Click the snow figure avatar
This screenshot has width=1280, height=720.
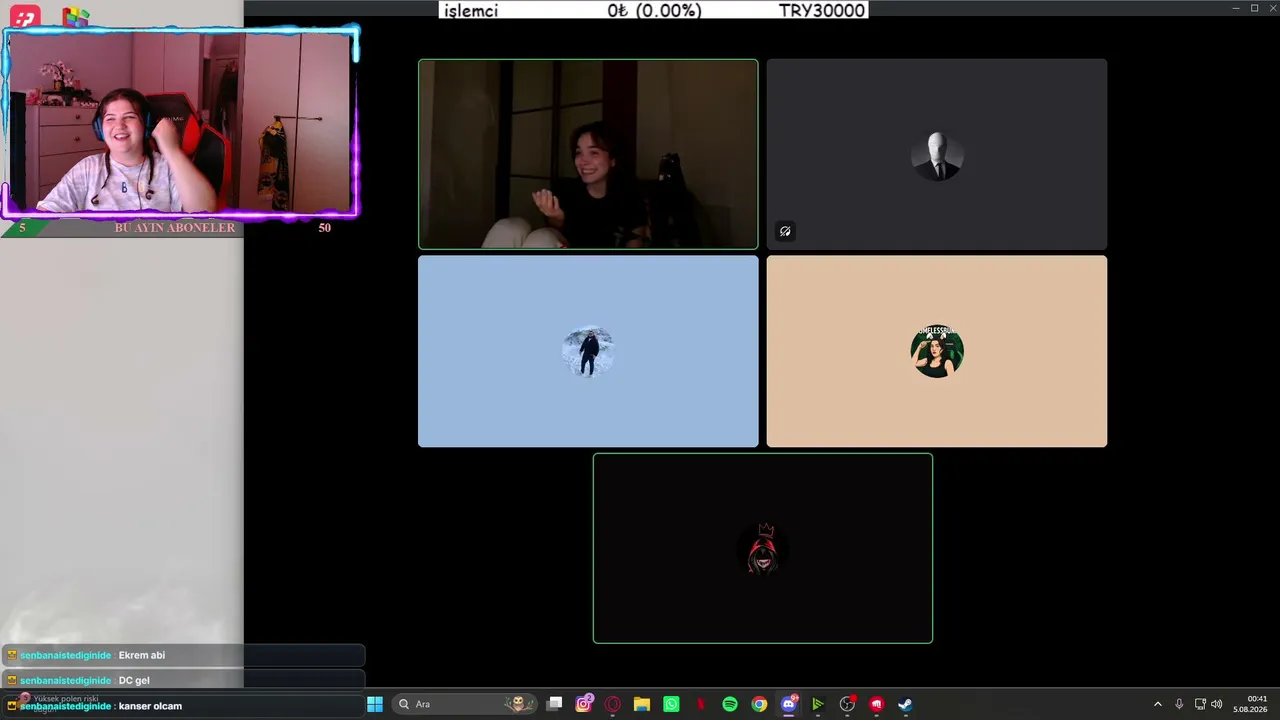(x=588, y=351)
